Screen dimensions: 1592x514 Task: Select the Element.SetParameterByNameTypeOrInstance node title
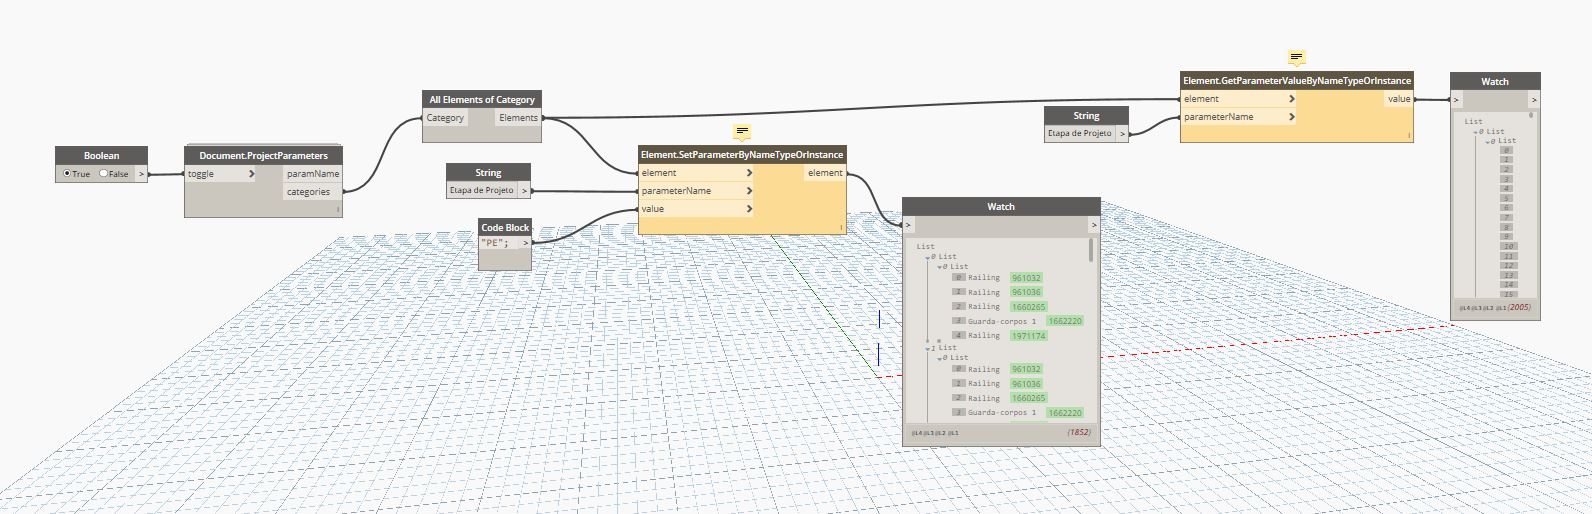click(742, 154)
